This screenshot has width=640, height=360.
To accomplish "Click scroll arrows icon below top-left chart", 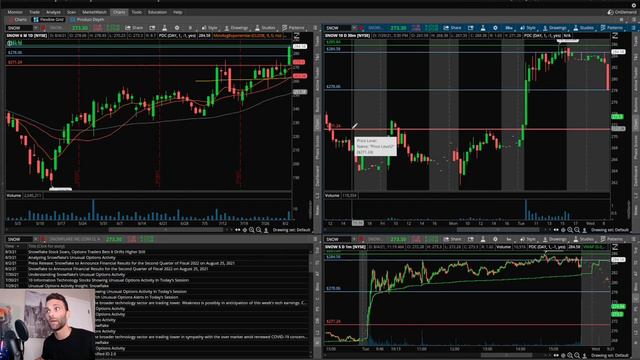I will tap(238, 230).
